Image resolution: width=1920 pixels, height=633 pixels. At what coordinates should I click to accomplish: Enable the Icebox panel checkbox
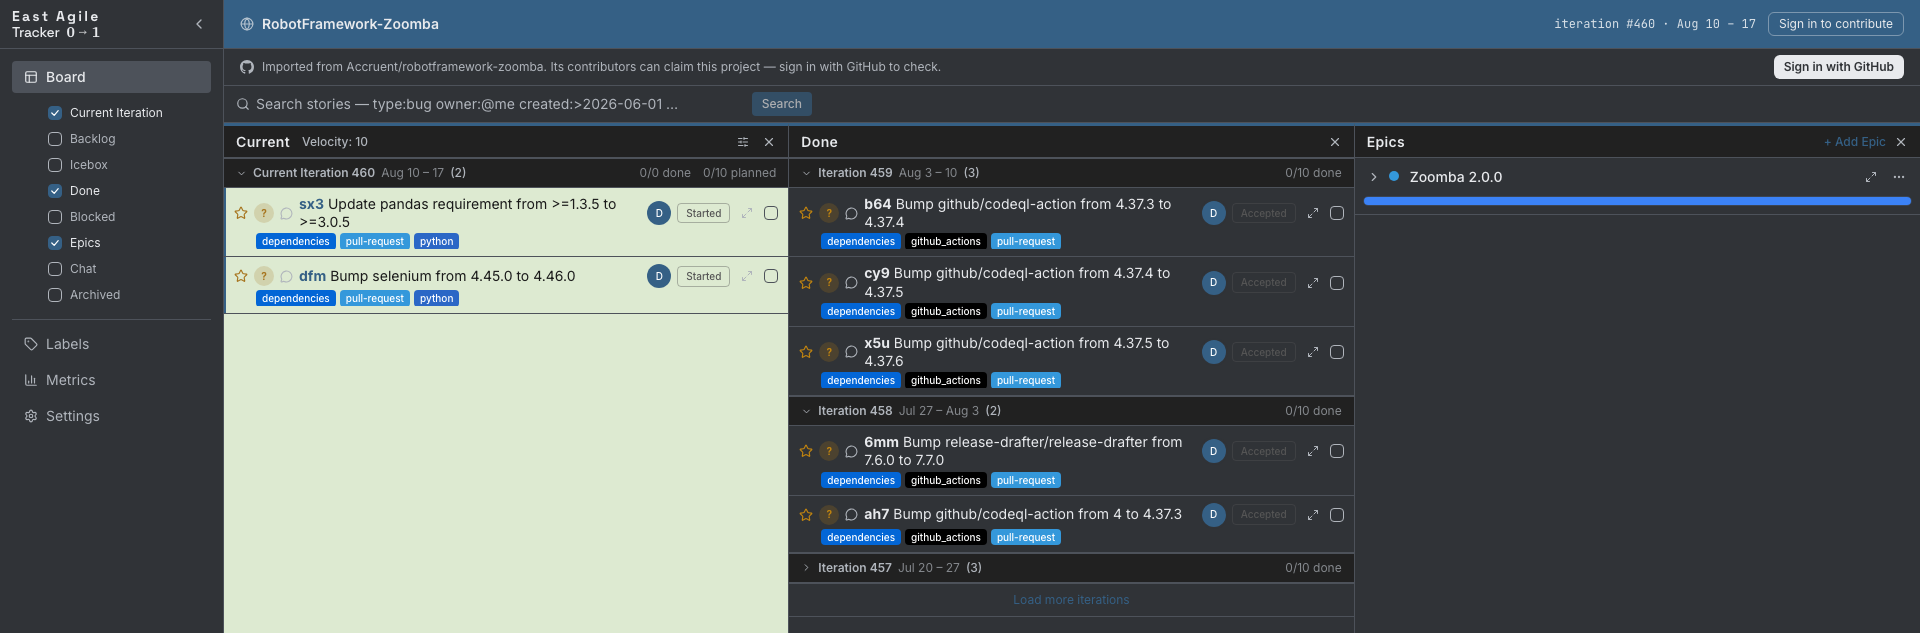55,165
